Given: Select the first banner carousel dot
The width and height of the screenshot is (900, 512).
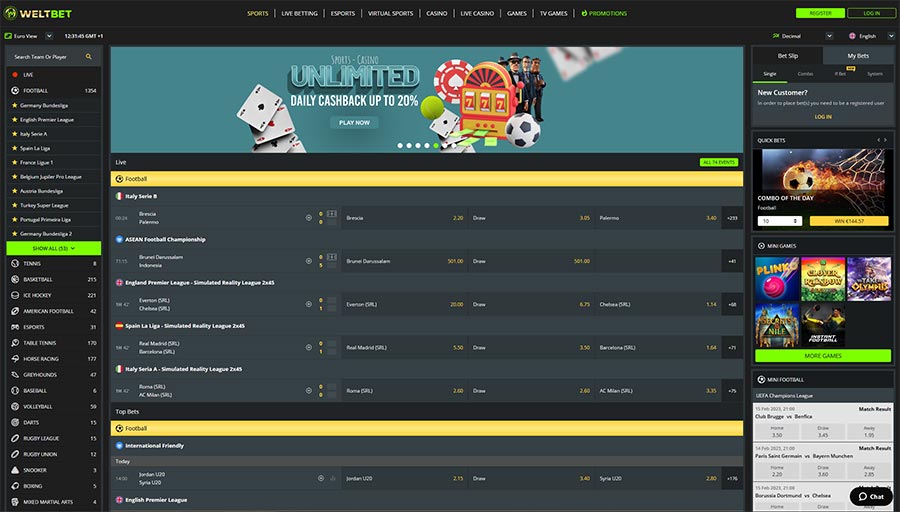Looking at the screenshot, I should [x=400, y=146].
